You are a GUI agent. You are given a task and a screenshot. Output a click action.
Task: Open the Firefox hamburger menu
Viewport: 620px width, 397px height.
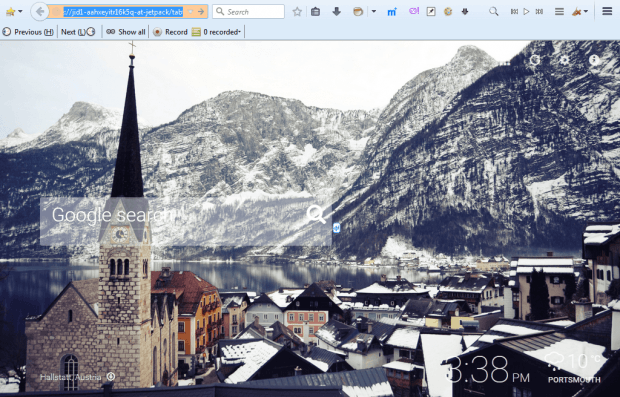pyautogui.click(x=607, y=11)
